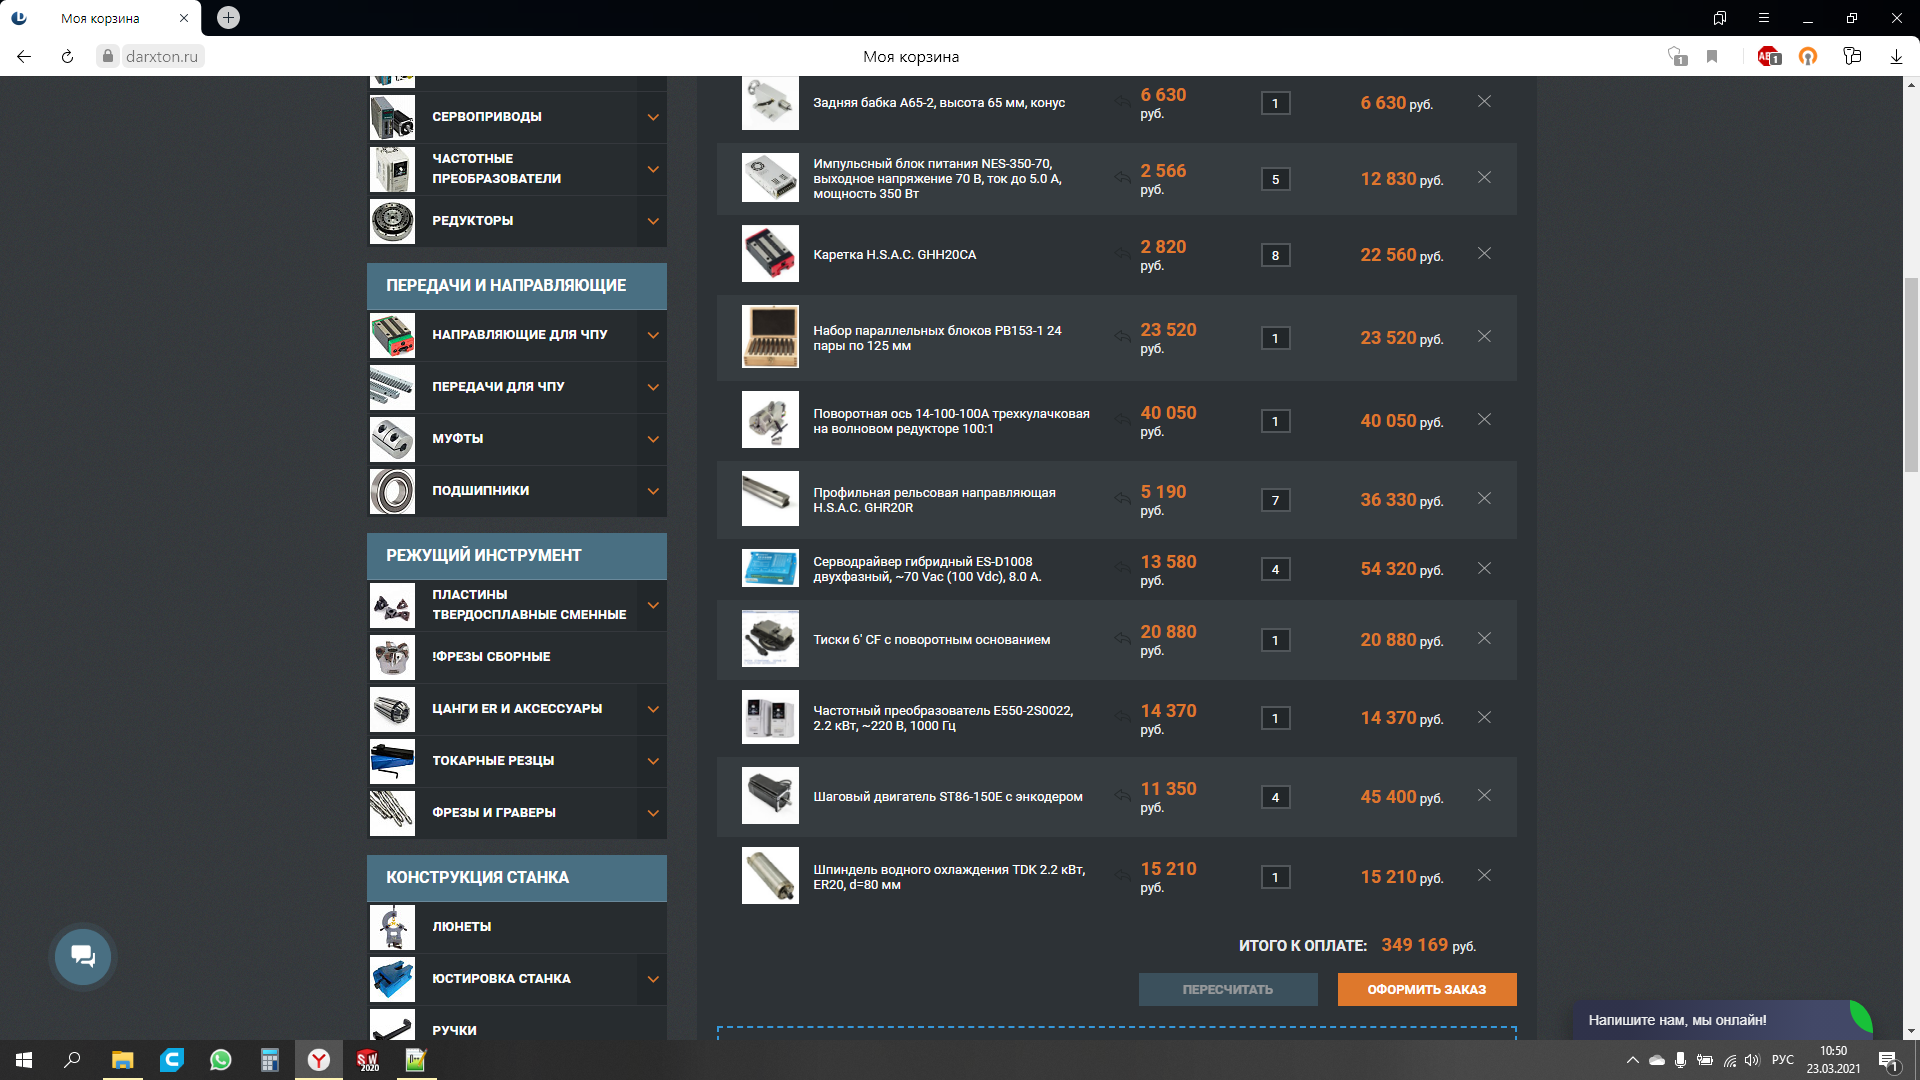Screen dimensions: 1920x1080
Task: Open browser downloads arrow icon
Action: [x=1896, y=57]
